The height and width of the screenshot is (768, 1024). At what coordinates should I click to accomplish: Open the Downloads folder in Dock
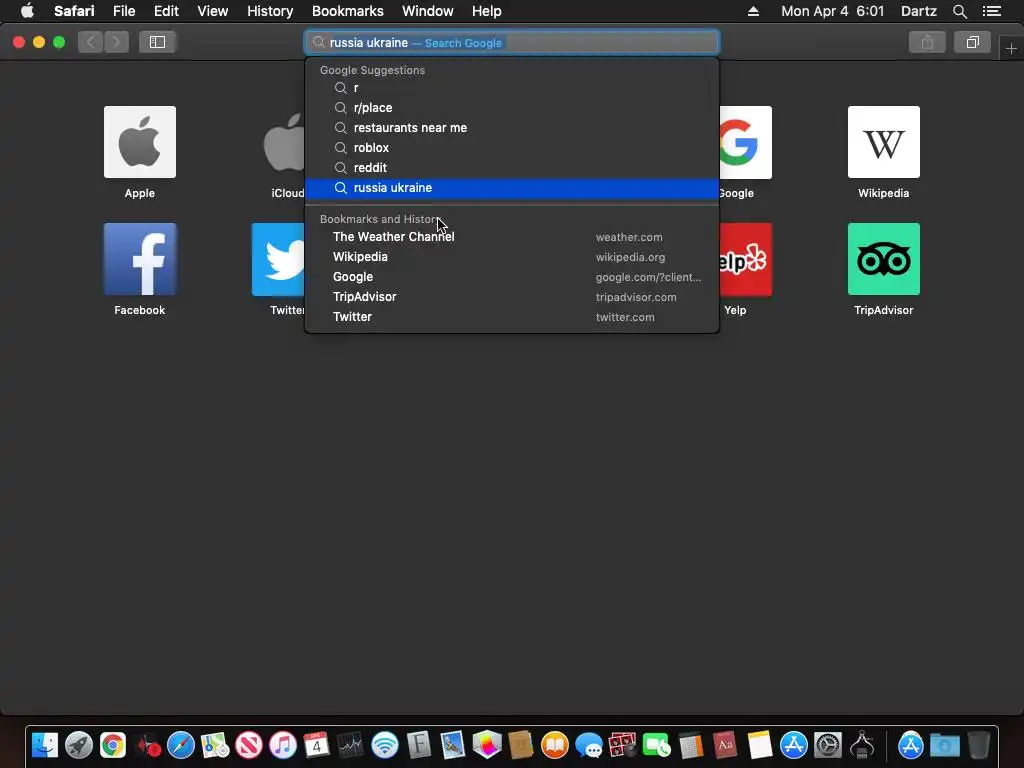coord(944,745)
